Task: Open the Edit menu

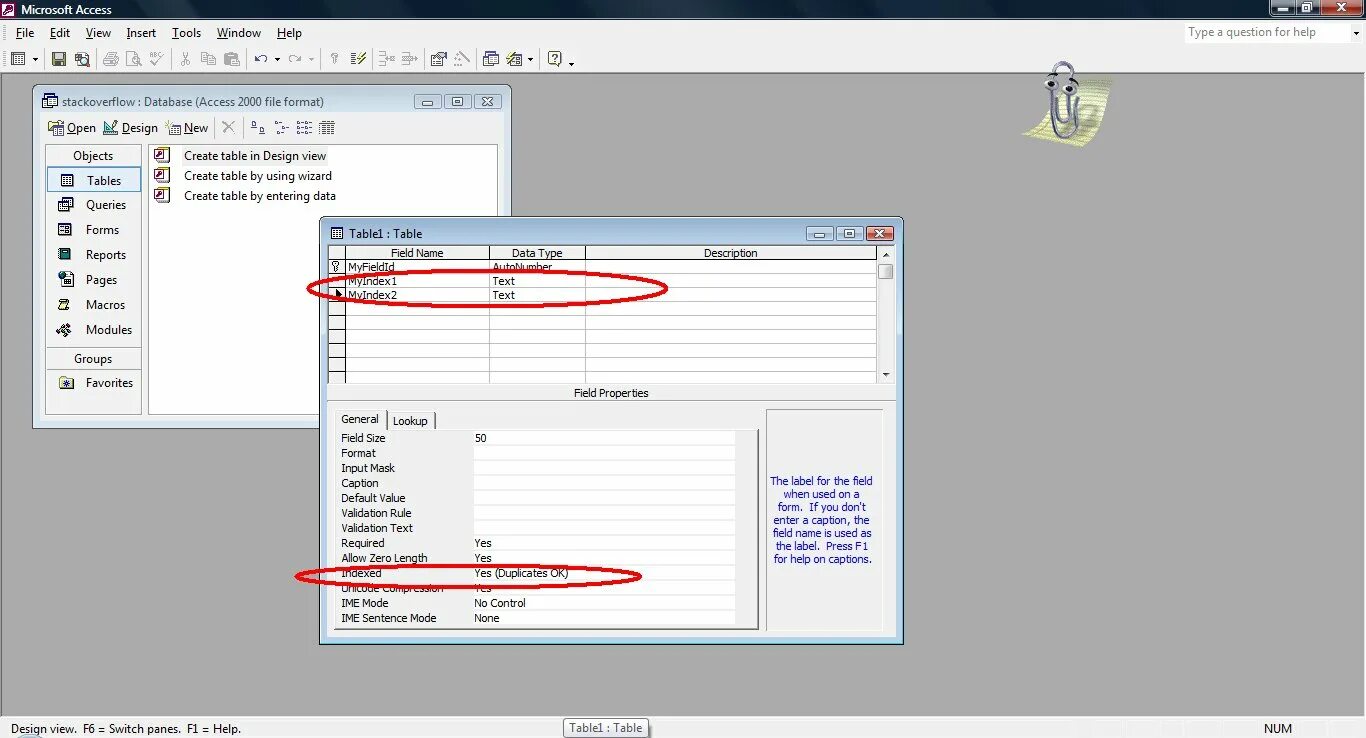Action: (x=60, y=33)
